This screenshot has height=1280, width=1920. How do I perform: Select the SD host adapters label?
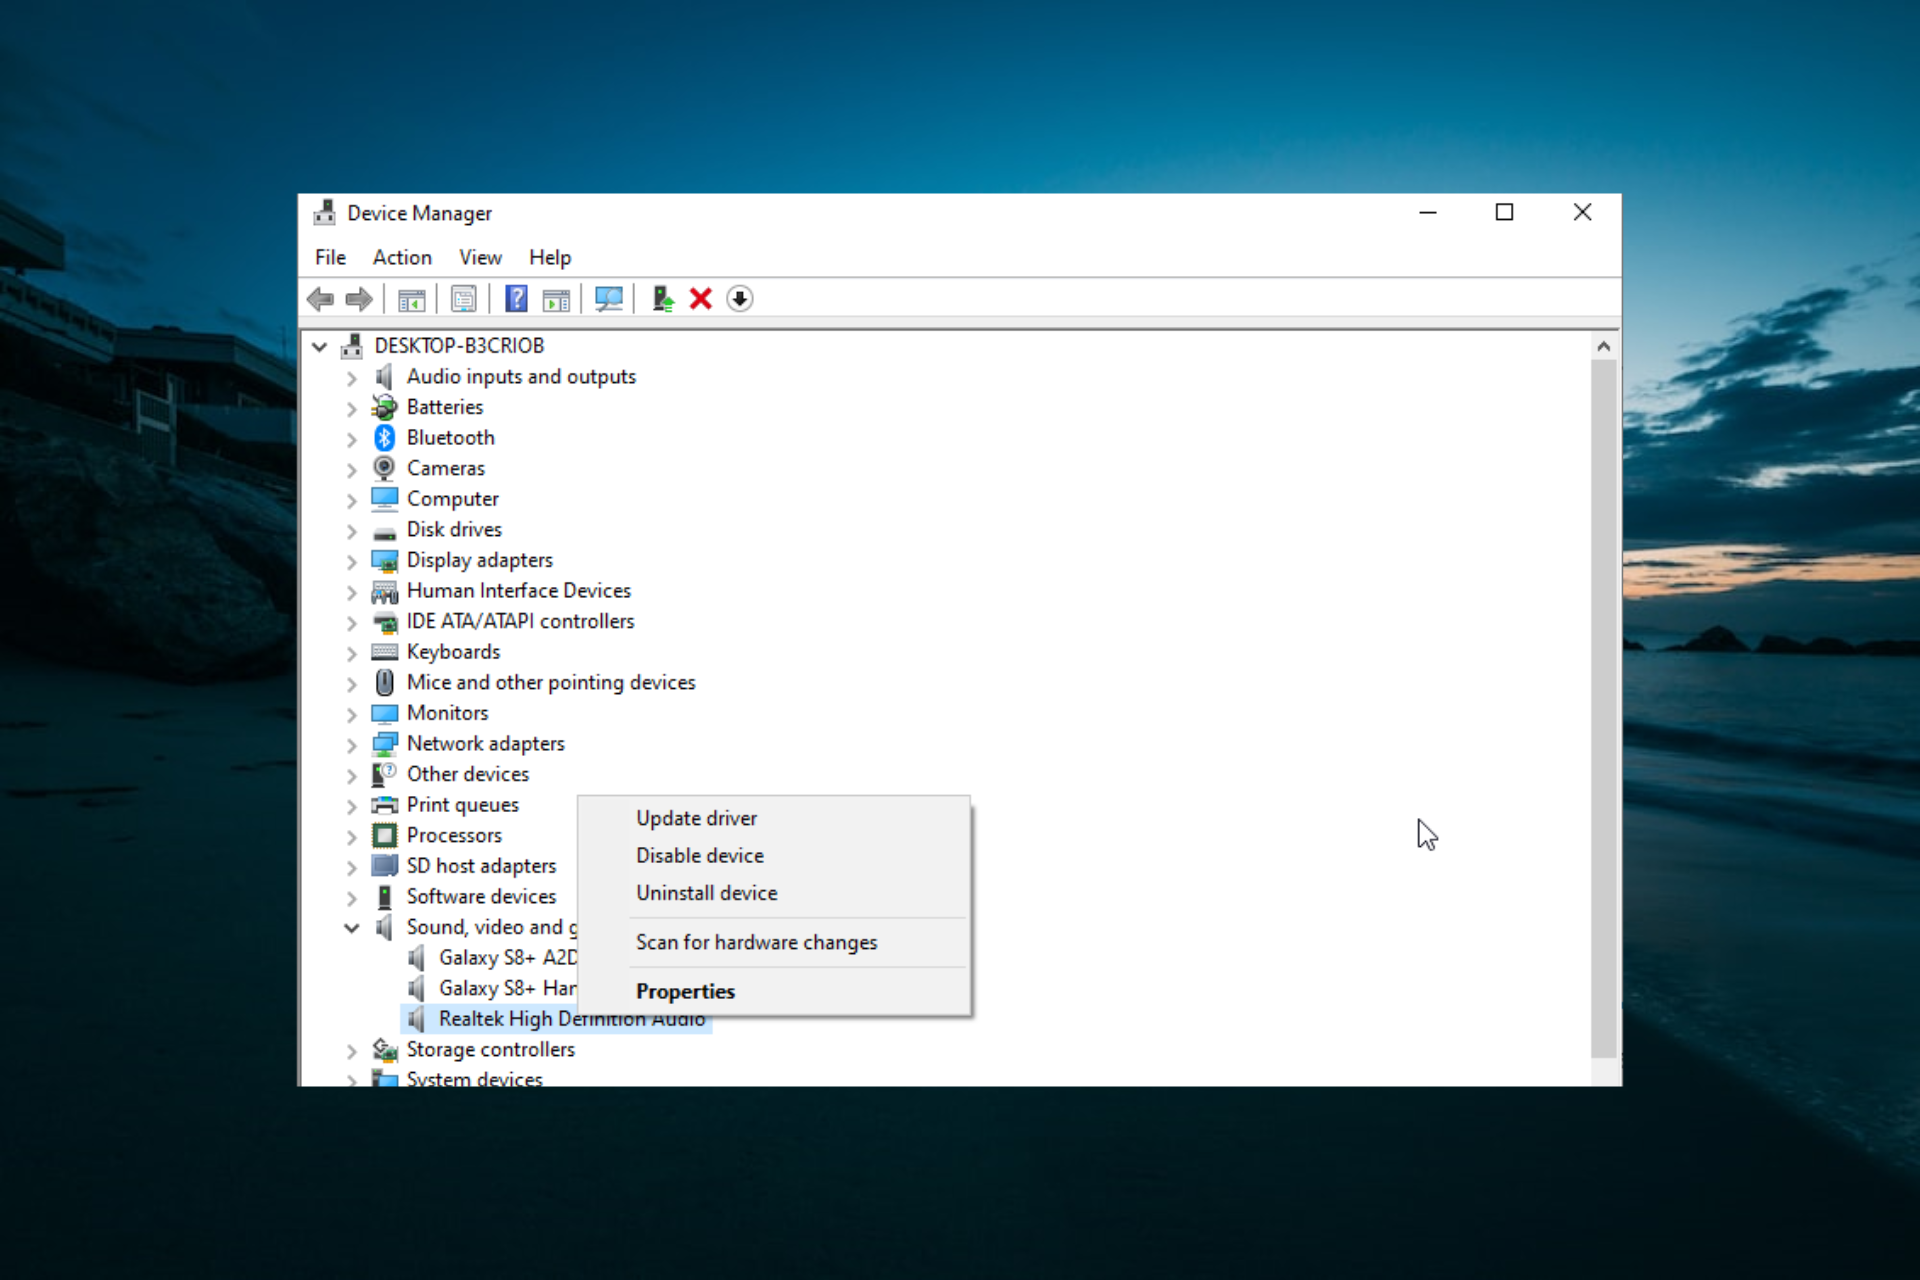click(481, 866)
